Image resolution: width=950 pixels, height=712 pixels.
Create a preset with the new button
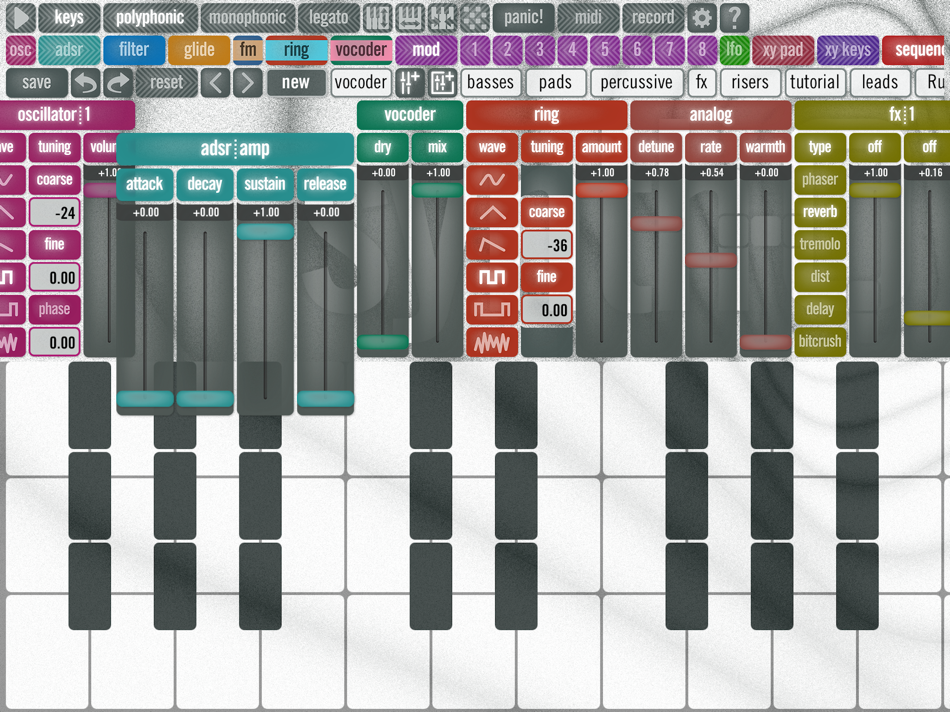(x=296, y=83)
